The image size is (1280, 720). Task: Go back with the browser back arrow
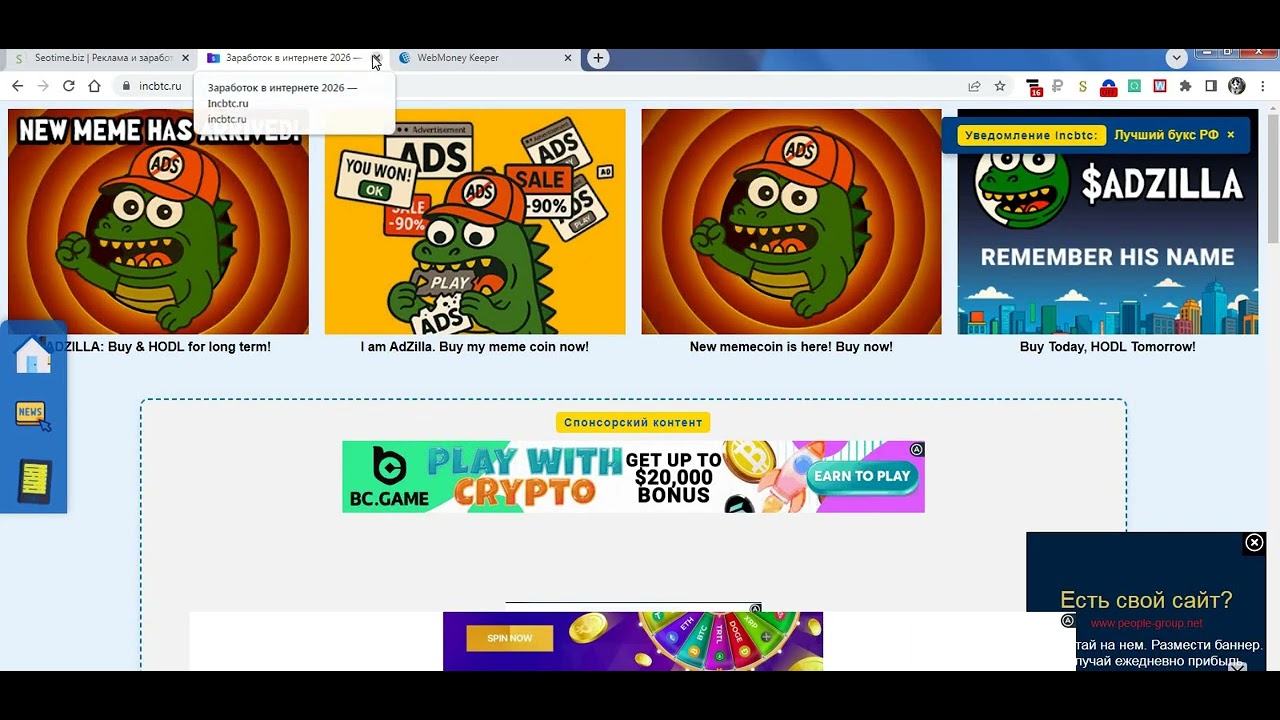pyautogui.click(x=17, y=86)
